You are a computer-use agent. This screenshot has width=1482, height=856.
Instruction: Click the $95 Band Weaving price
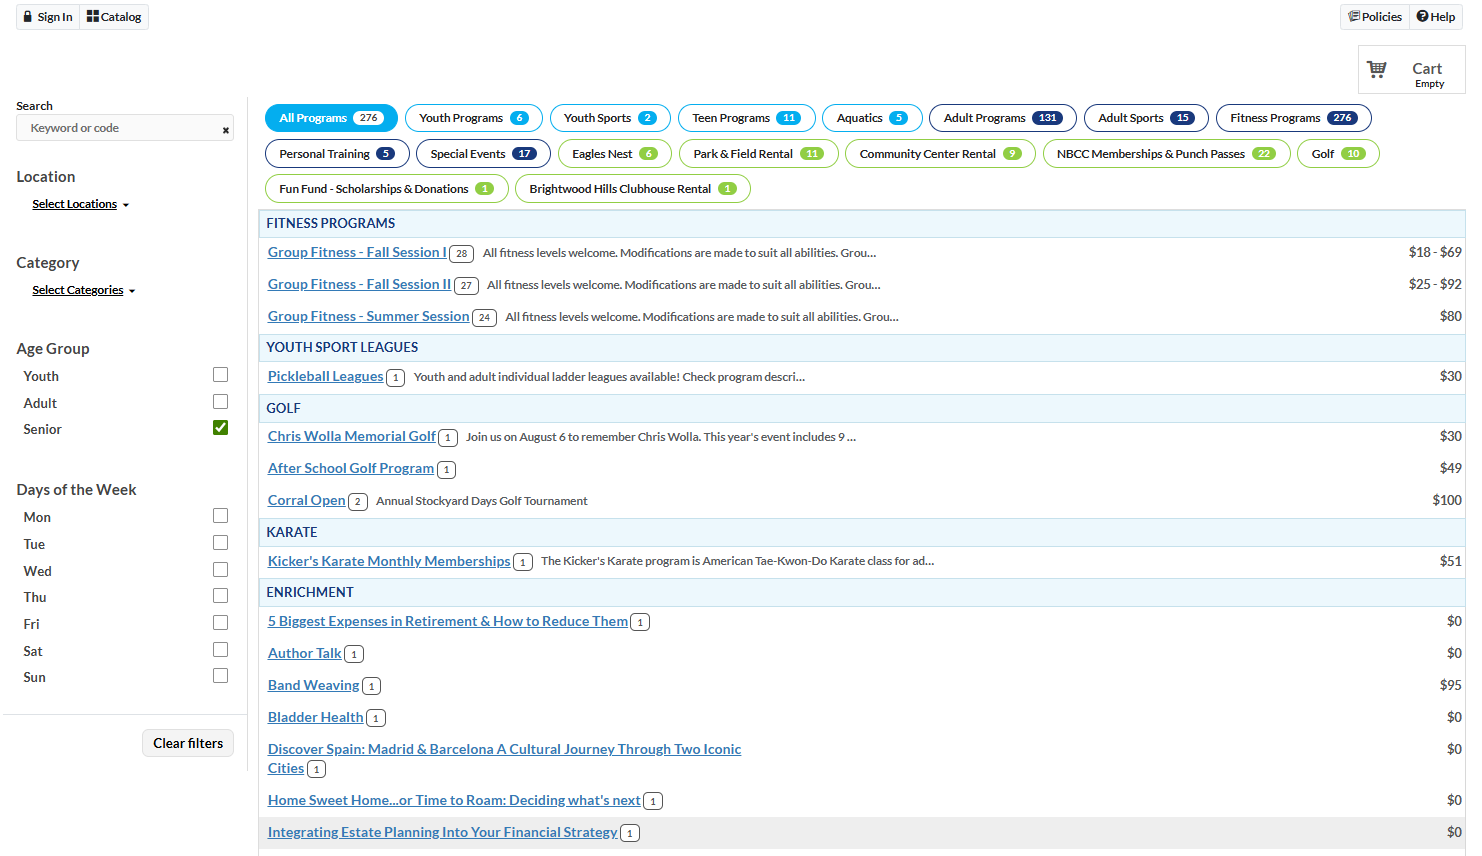1450,685
